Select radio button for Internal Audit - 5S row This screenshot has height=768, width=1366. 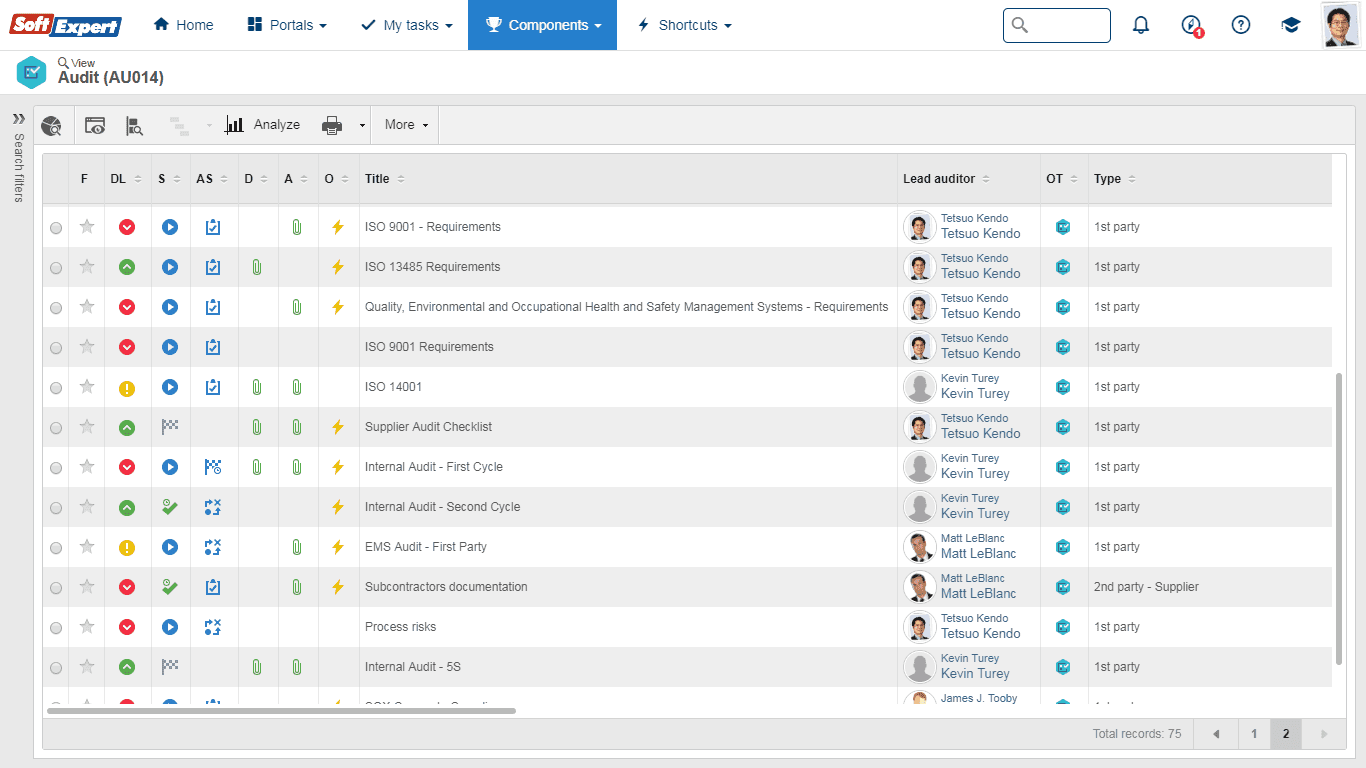pos(56,668)
